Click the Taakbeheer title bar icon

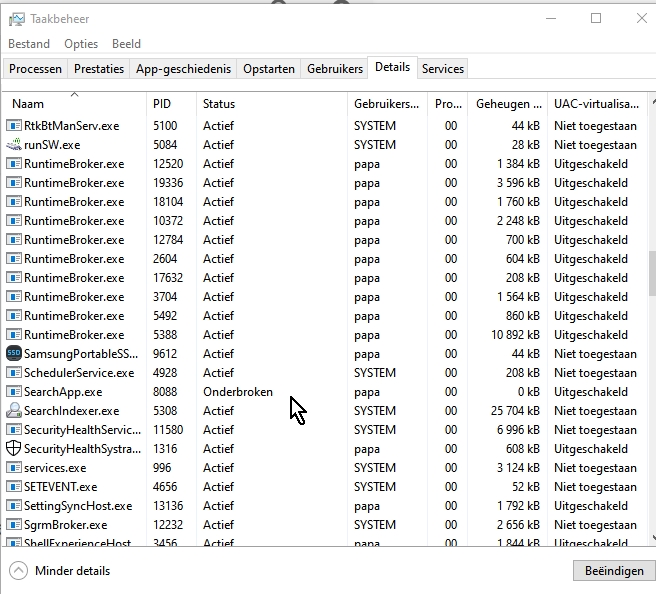tap(16, 18)
